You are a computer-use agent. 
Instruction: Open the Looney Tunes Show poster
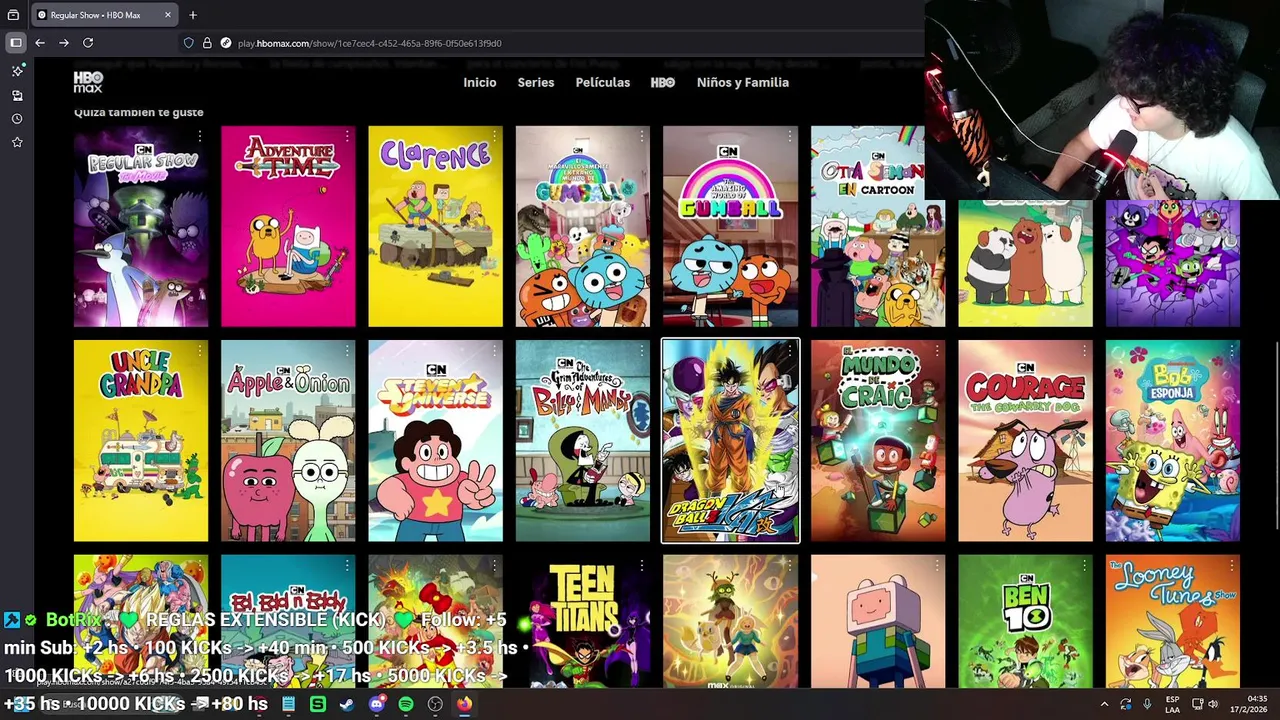click(1173, 622)
